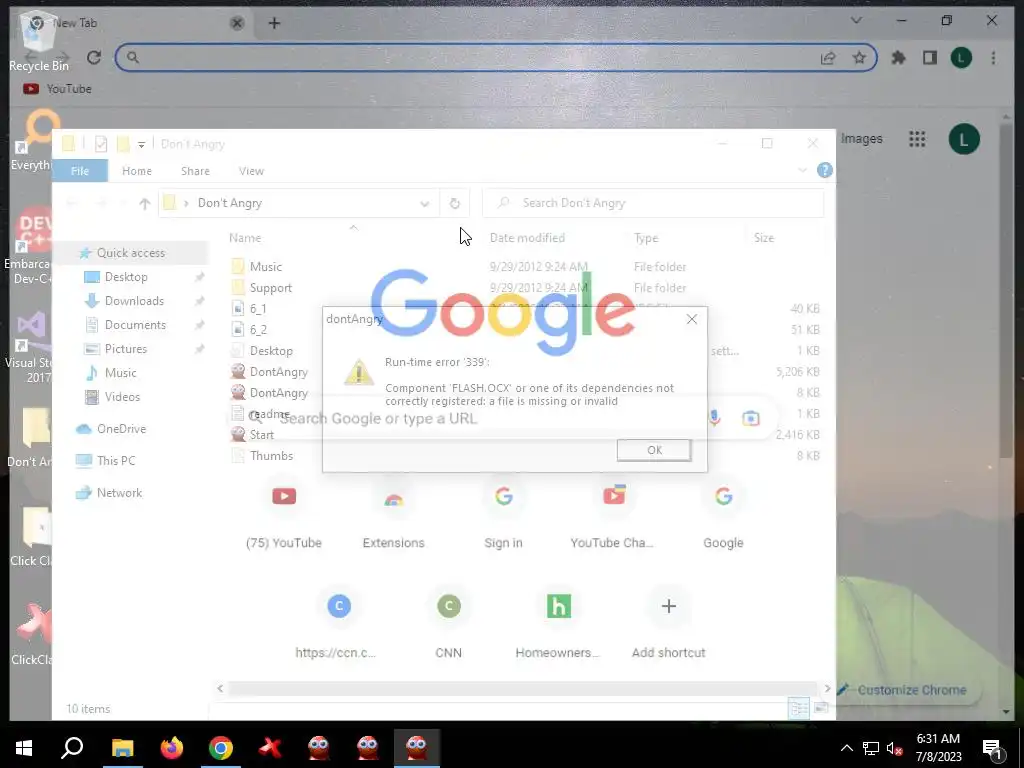Open the taskbar notification center icon
The width and height of the screenshot is (1024, 768).
tap(992, 748)
